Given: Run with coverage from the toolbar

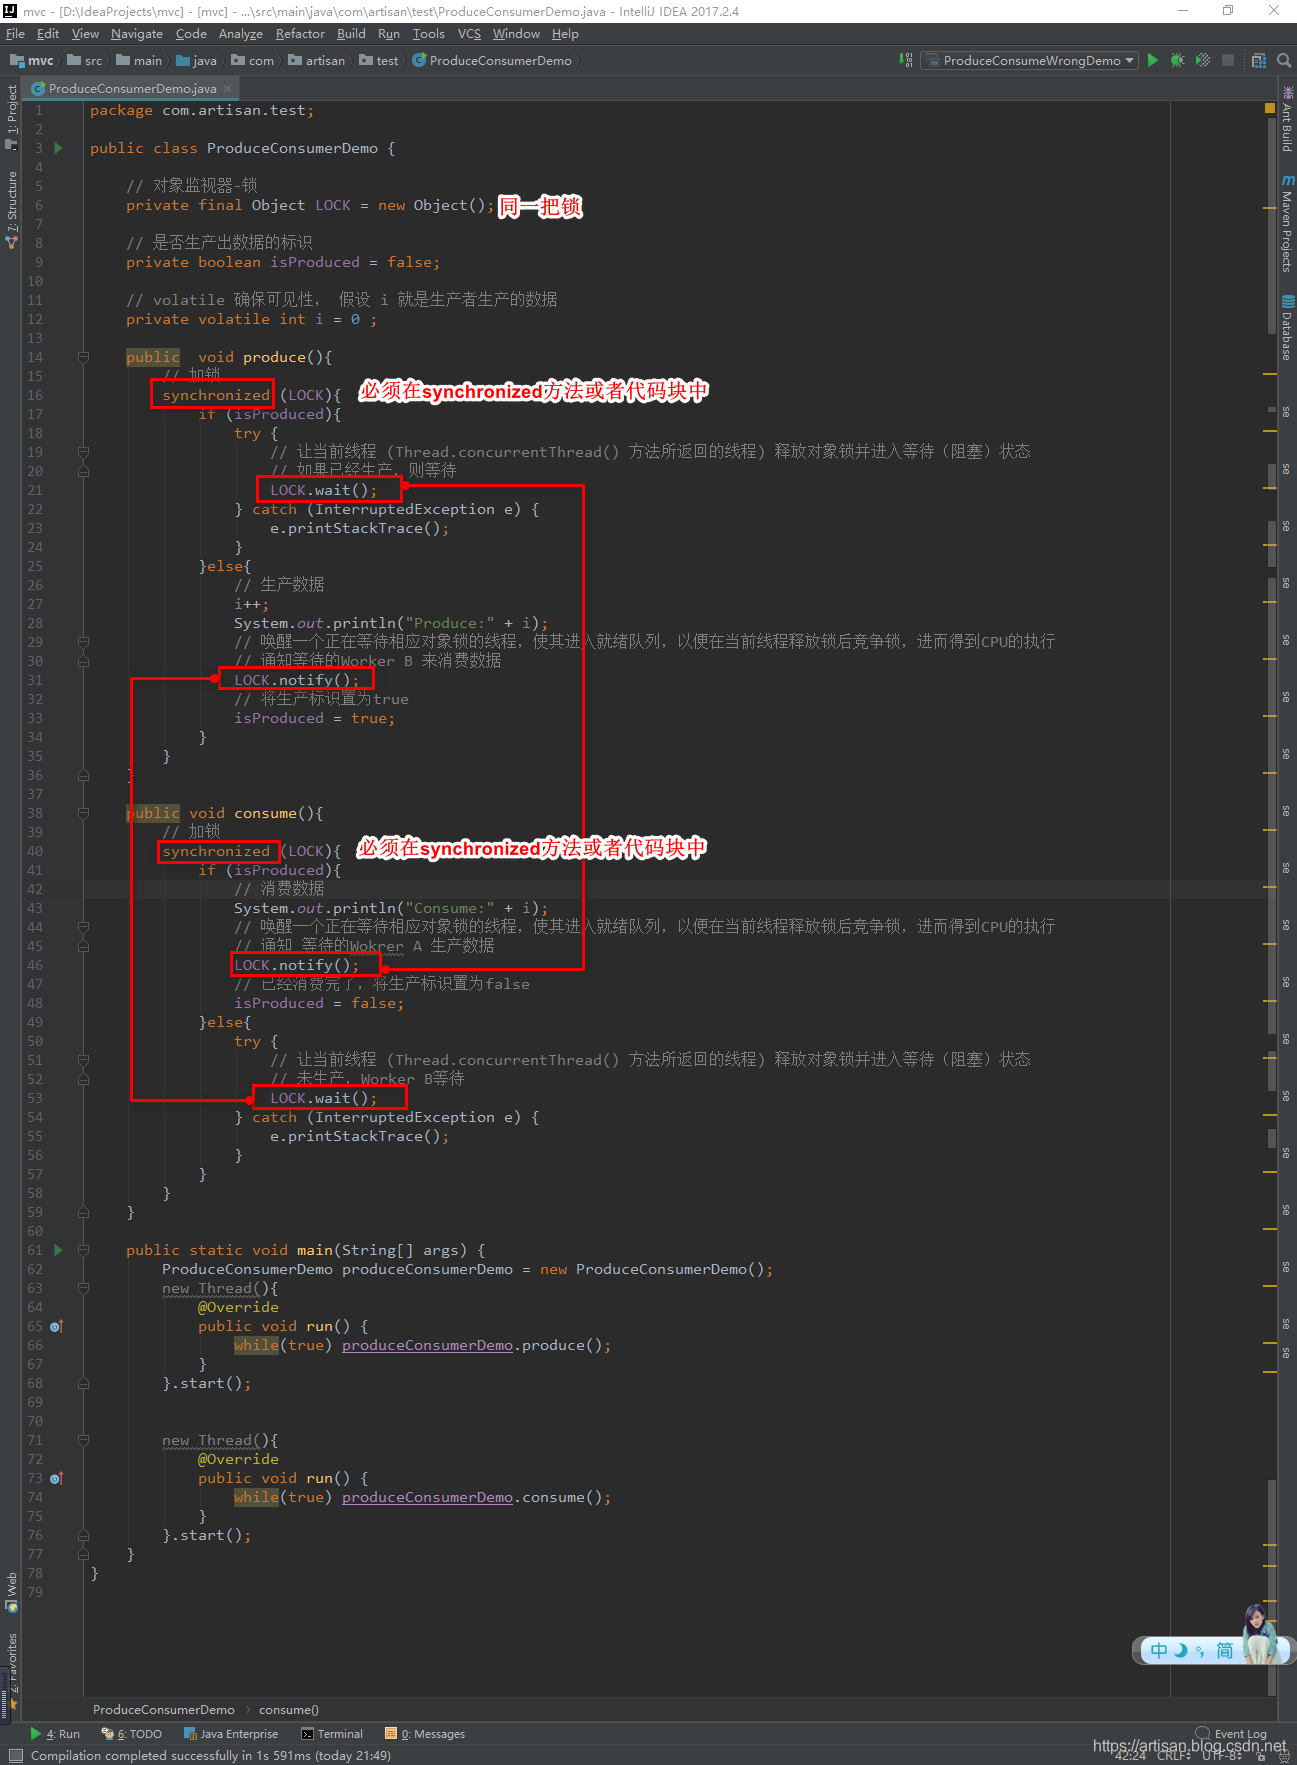Looking at the screenshot, I should point(1202,61).
